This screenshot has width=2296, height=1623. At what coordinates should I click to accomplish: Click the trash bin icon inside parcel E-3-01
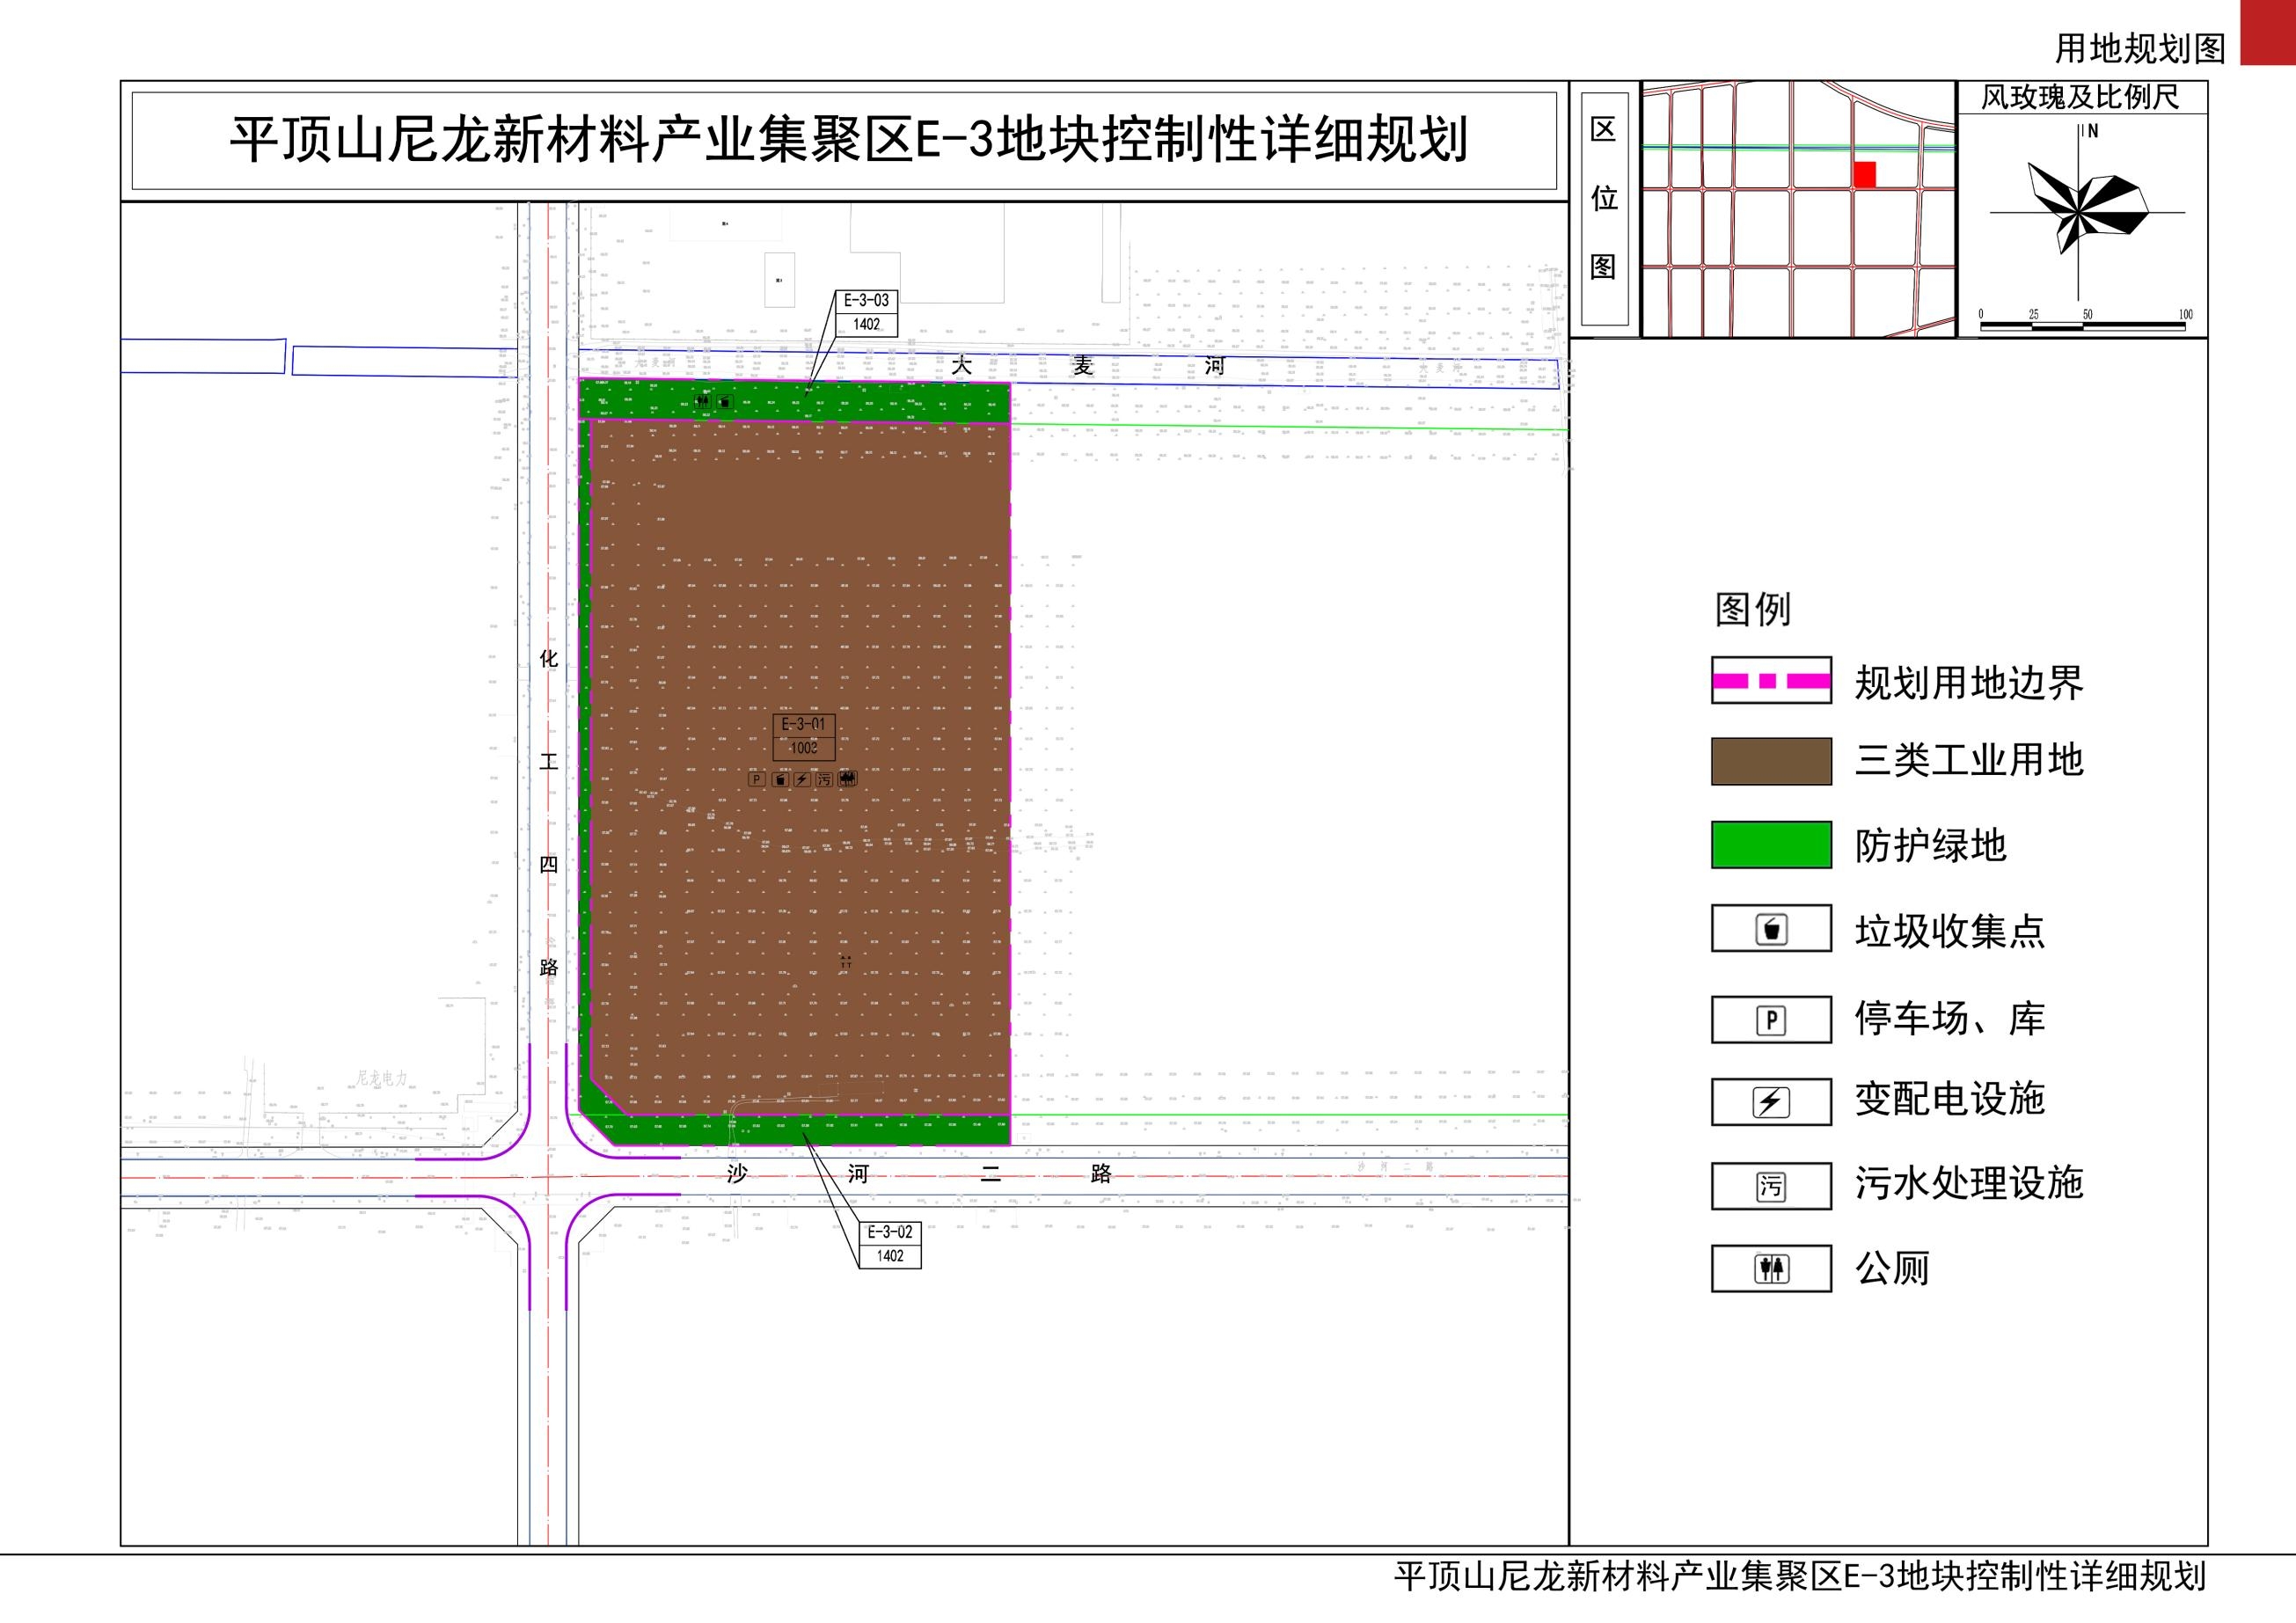click(780, 779)
